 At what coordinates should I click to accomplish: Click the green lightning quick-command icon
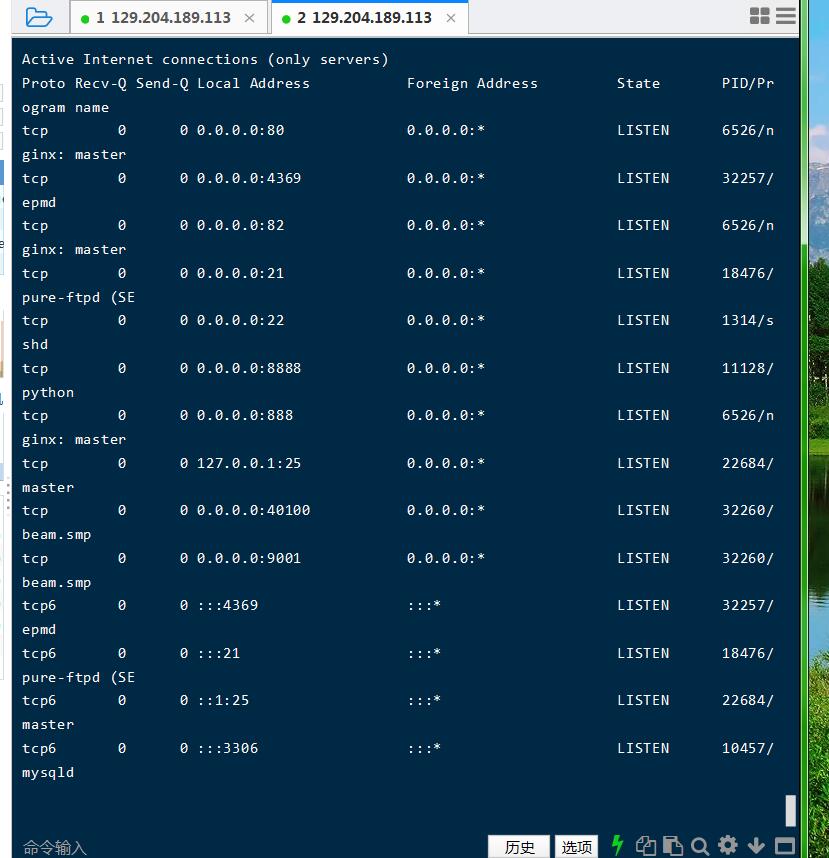617,845
